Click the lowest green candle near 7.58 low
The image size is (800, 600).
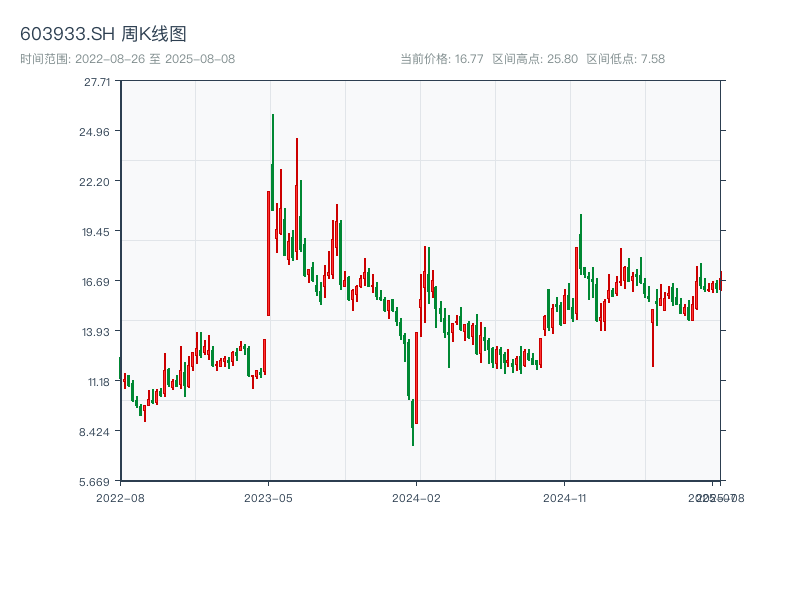[x=413, y=422]
